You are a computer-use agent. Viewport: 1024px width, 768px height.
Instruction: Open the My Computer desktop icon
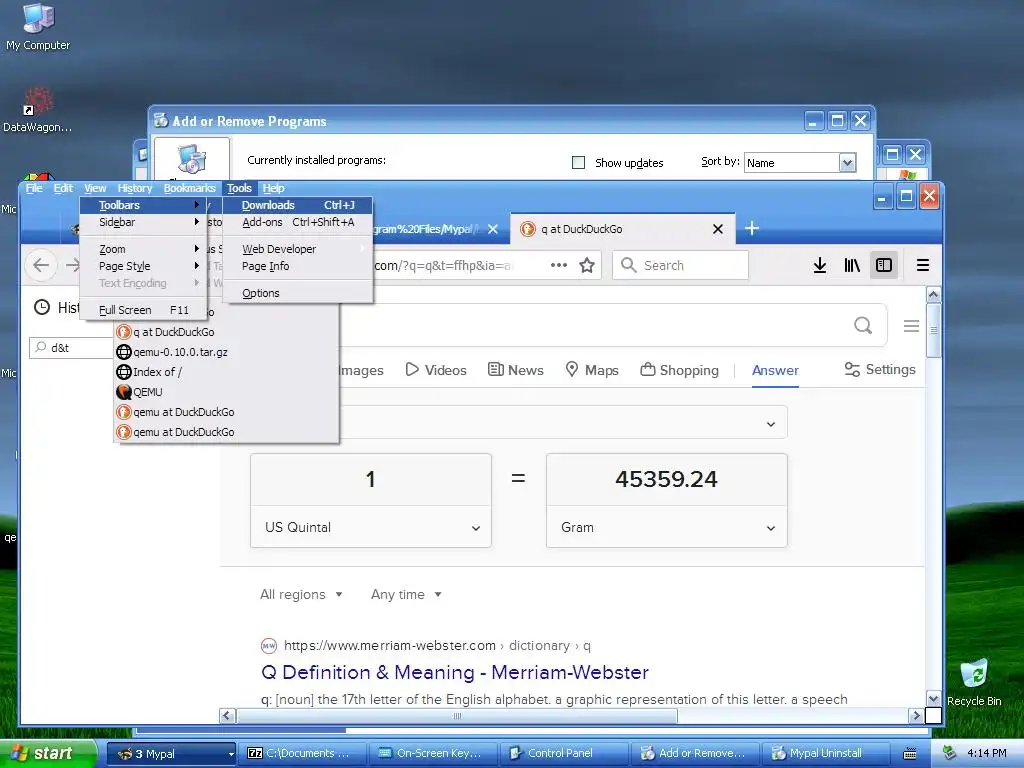pos(38,26)
